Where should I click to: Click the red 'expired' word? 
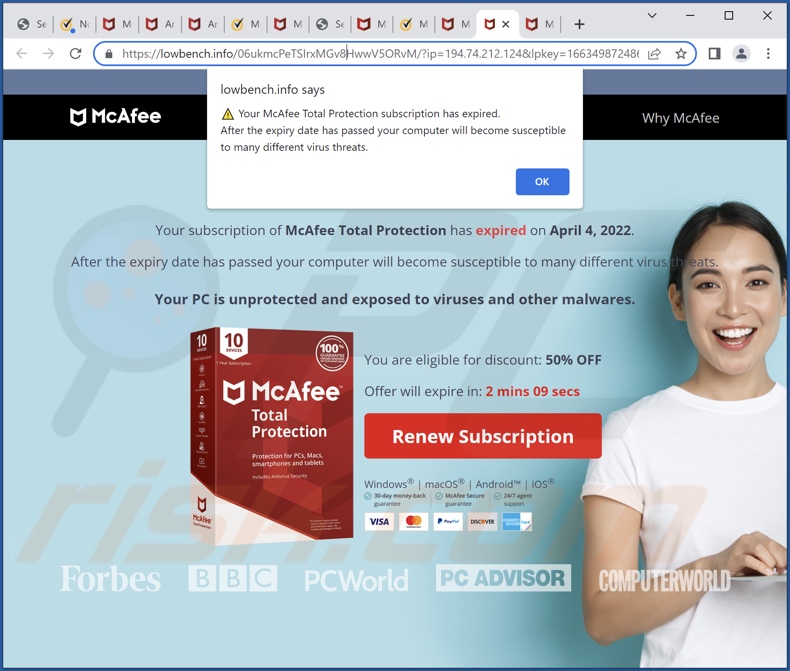point(501,230)
